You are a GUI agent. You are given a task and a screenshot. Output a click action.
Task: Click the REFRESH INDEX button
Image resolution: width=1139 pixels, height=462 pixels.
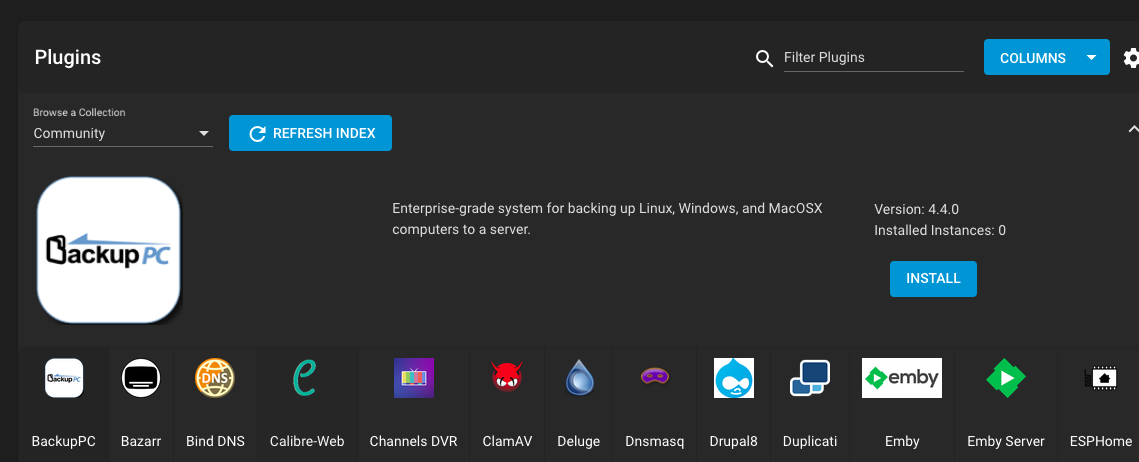310,133
